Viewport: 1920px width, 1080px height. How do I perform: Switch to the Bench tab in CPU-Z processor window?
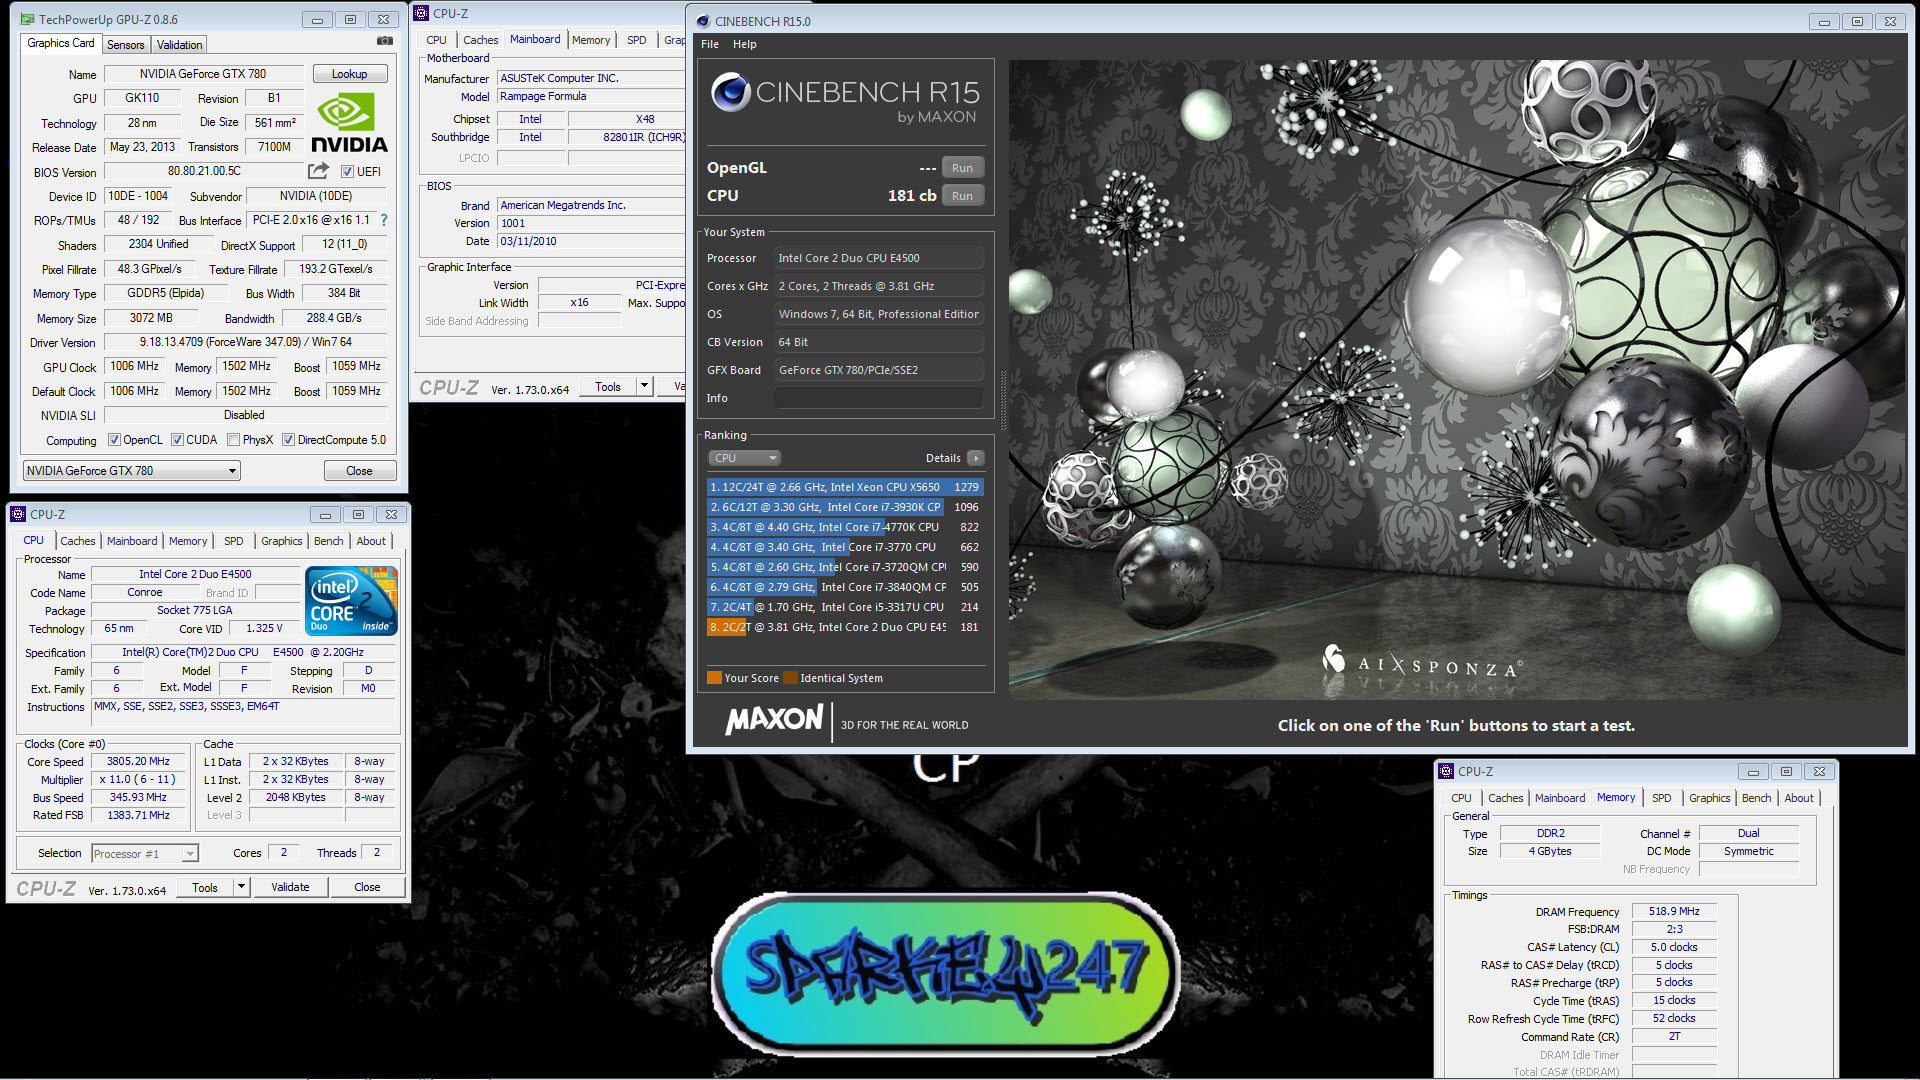coord(328,541)
